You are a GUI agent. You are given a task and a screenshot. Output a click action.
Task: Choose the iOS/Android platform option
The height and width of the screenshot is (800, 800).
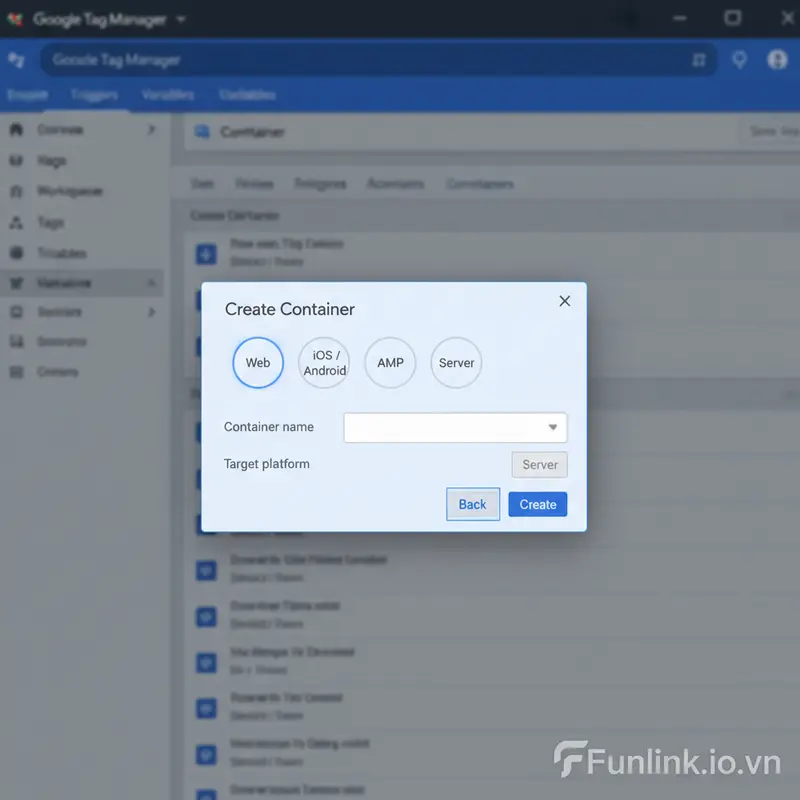coord(324,363)
